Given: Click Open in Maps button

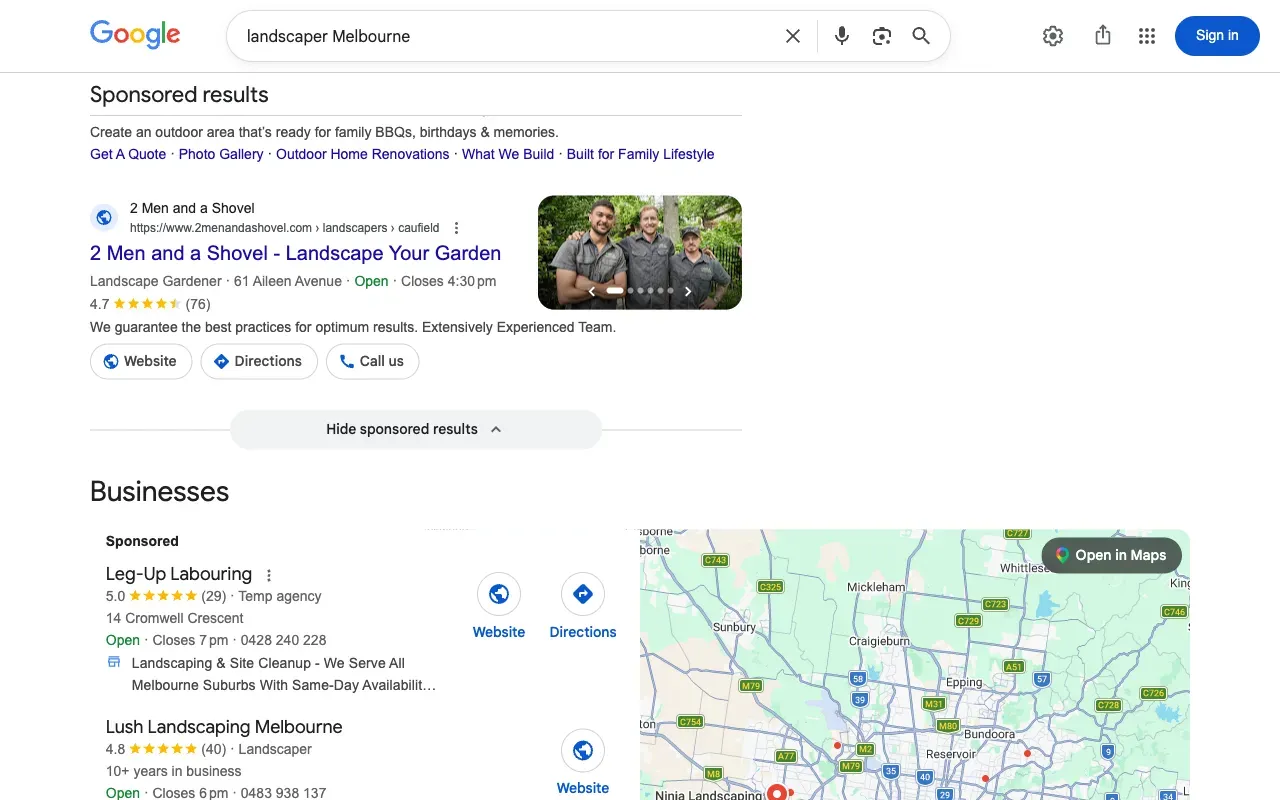Looking at the screenshot, I should point(1111,555).
